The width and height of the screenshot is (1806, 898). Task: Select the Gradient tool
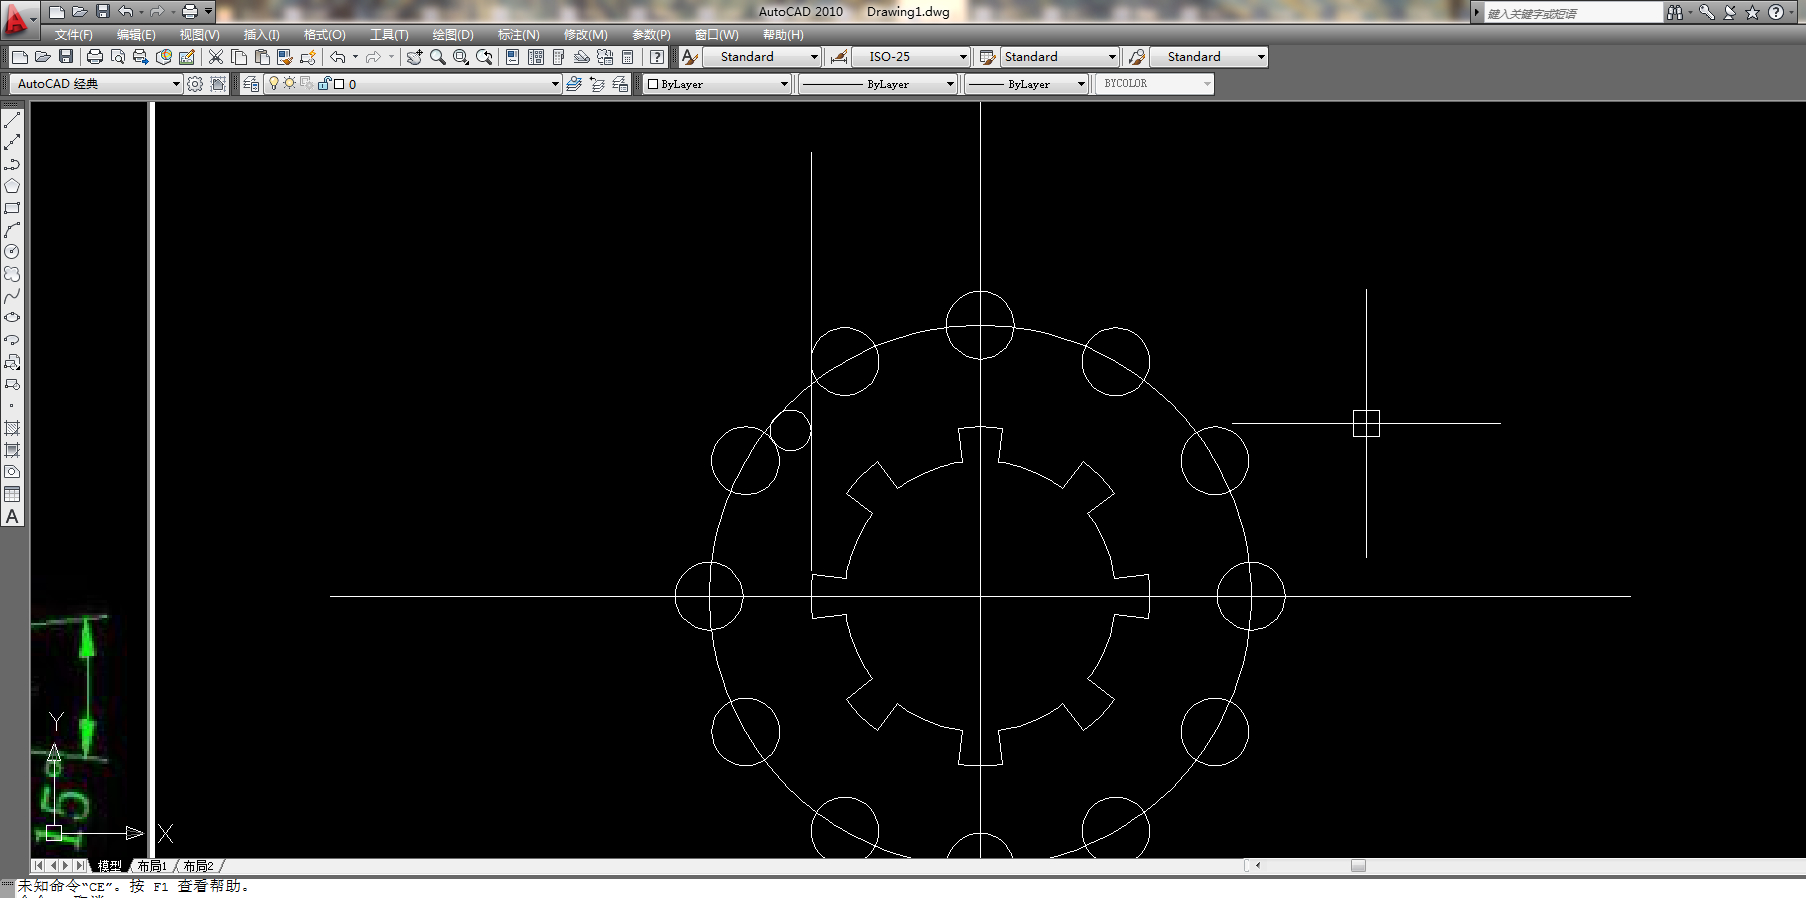tap(12, 450)
